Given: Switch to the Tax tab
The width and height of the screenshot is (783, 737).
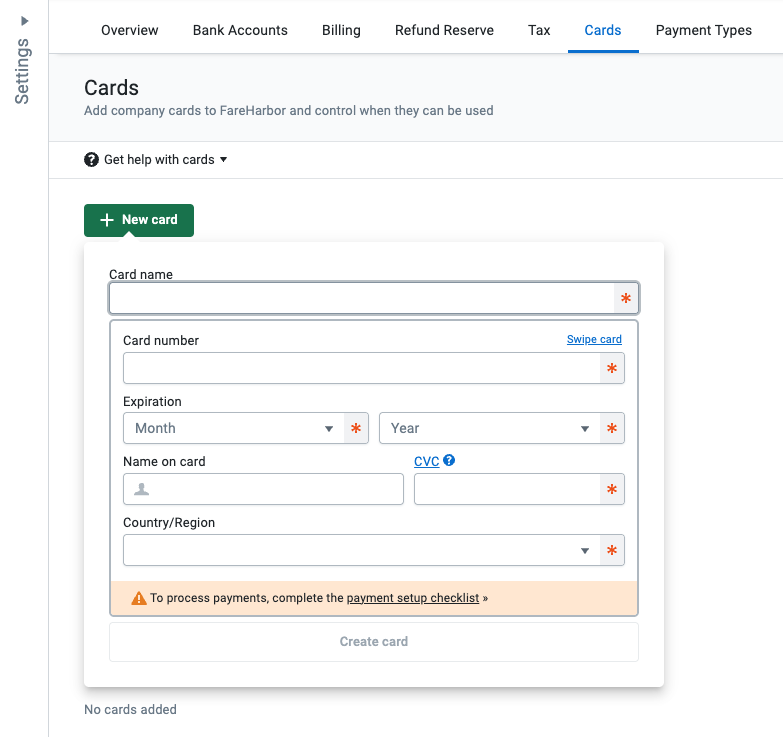Looking at the screenshot, I should tap(539, 30).
